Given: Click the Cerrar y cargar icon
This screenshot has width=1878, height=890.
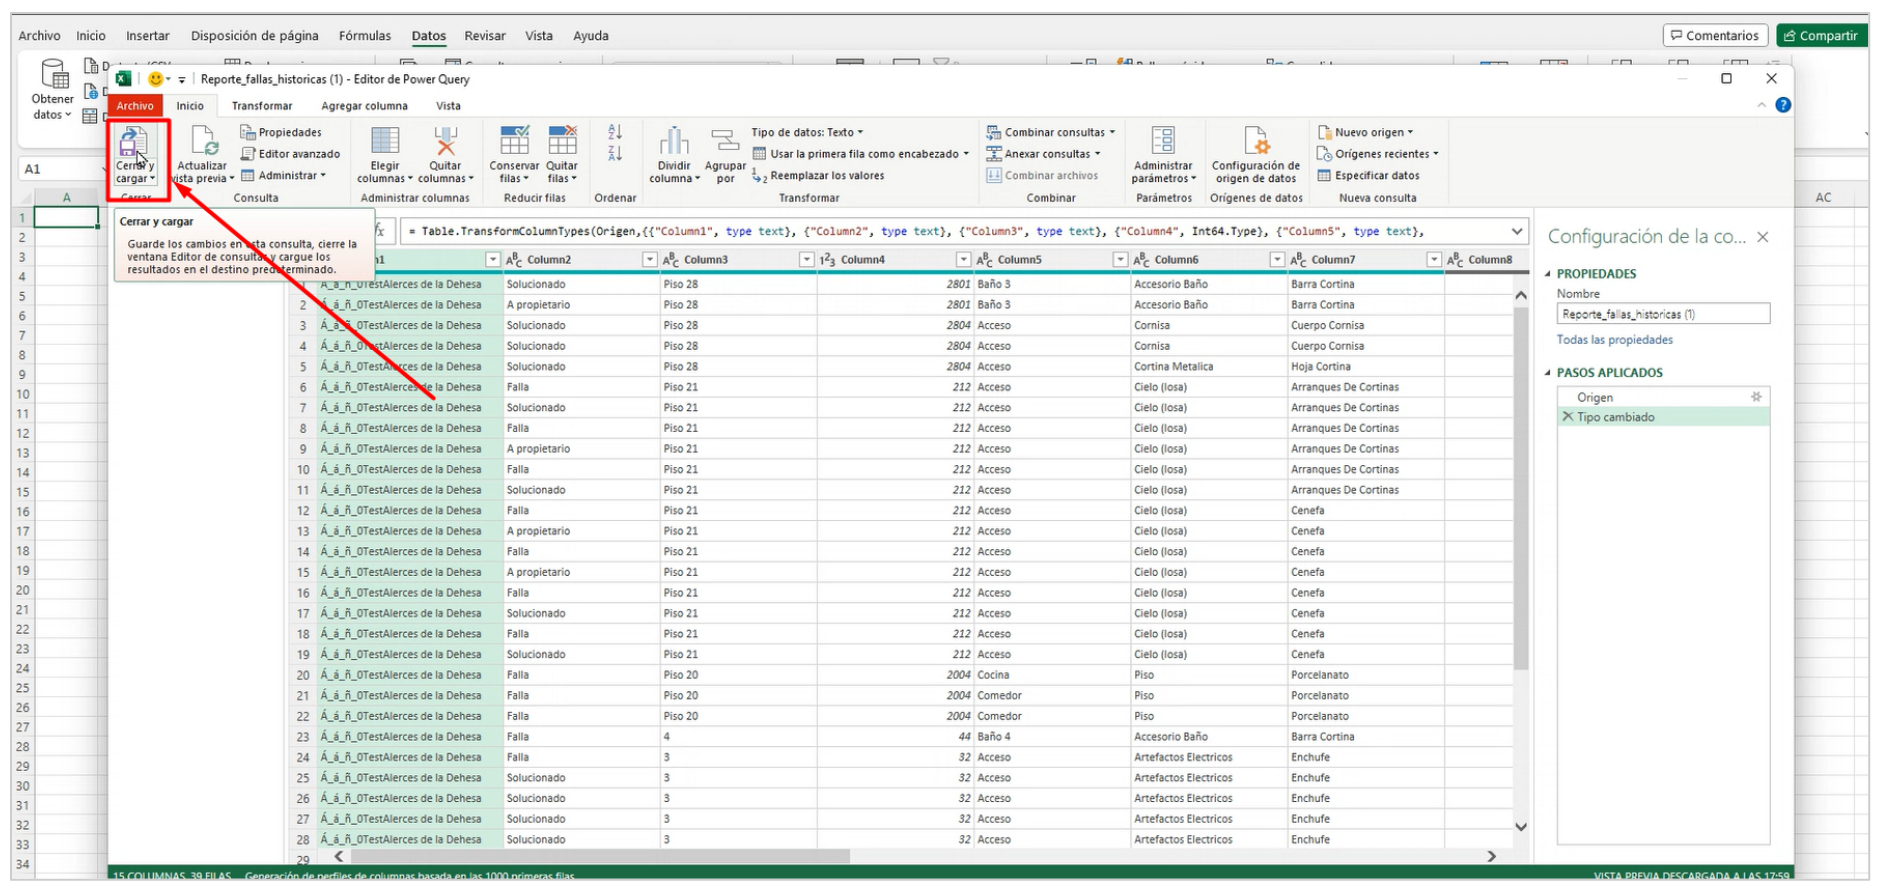Looking at the screenshot, I should pyautogui.click(x=133, y=143).
